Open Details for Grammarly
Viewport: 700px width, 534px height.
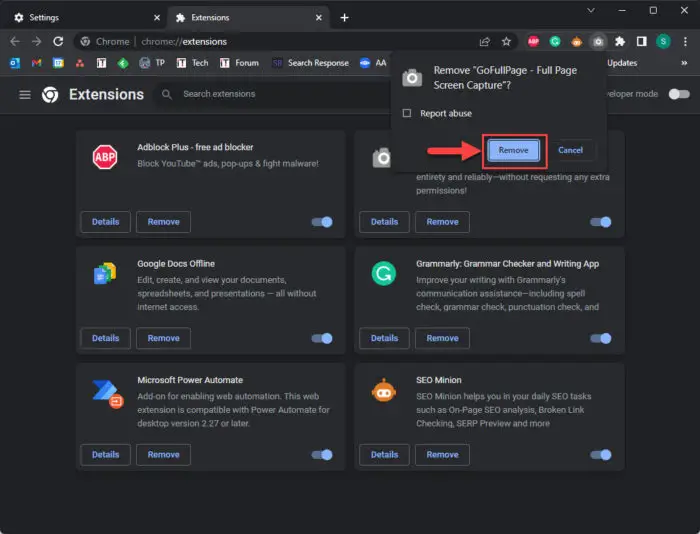384,338
